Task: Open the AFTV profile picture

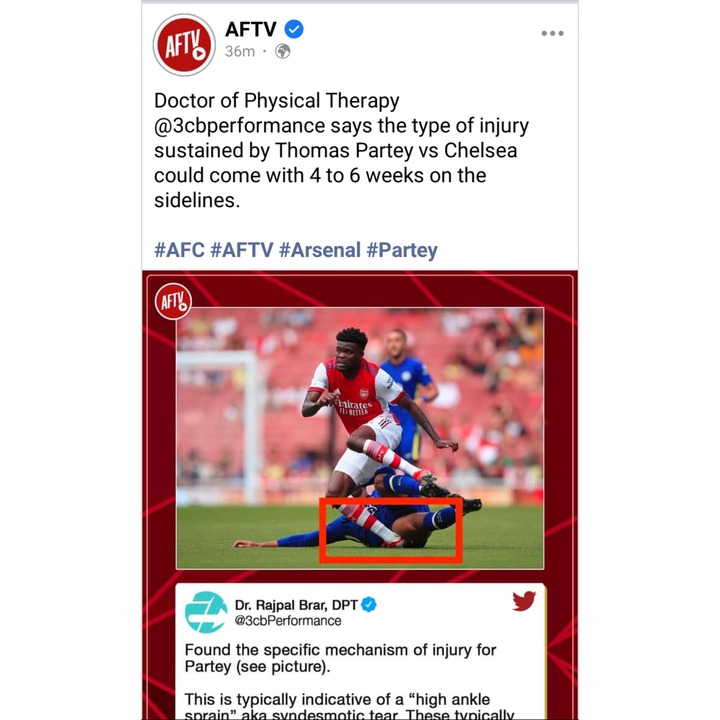Action: click(184, 45)
